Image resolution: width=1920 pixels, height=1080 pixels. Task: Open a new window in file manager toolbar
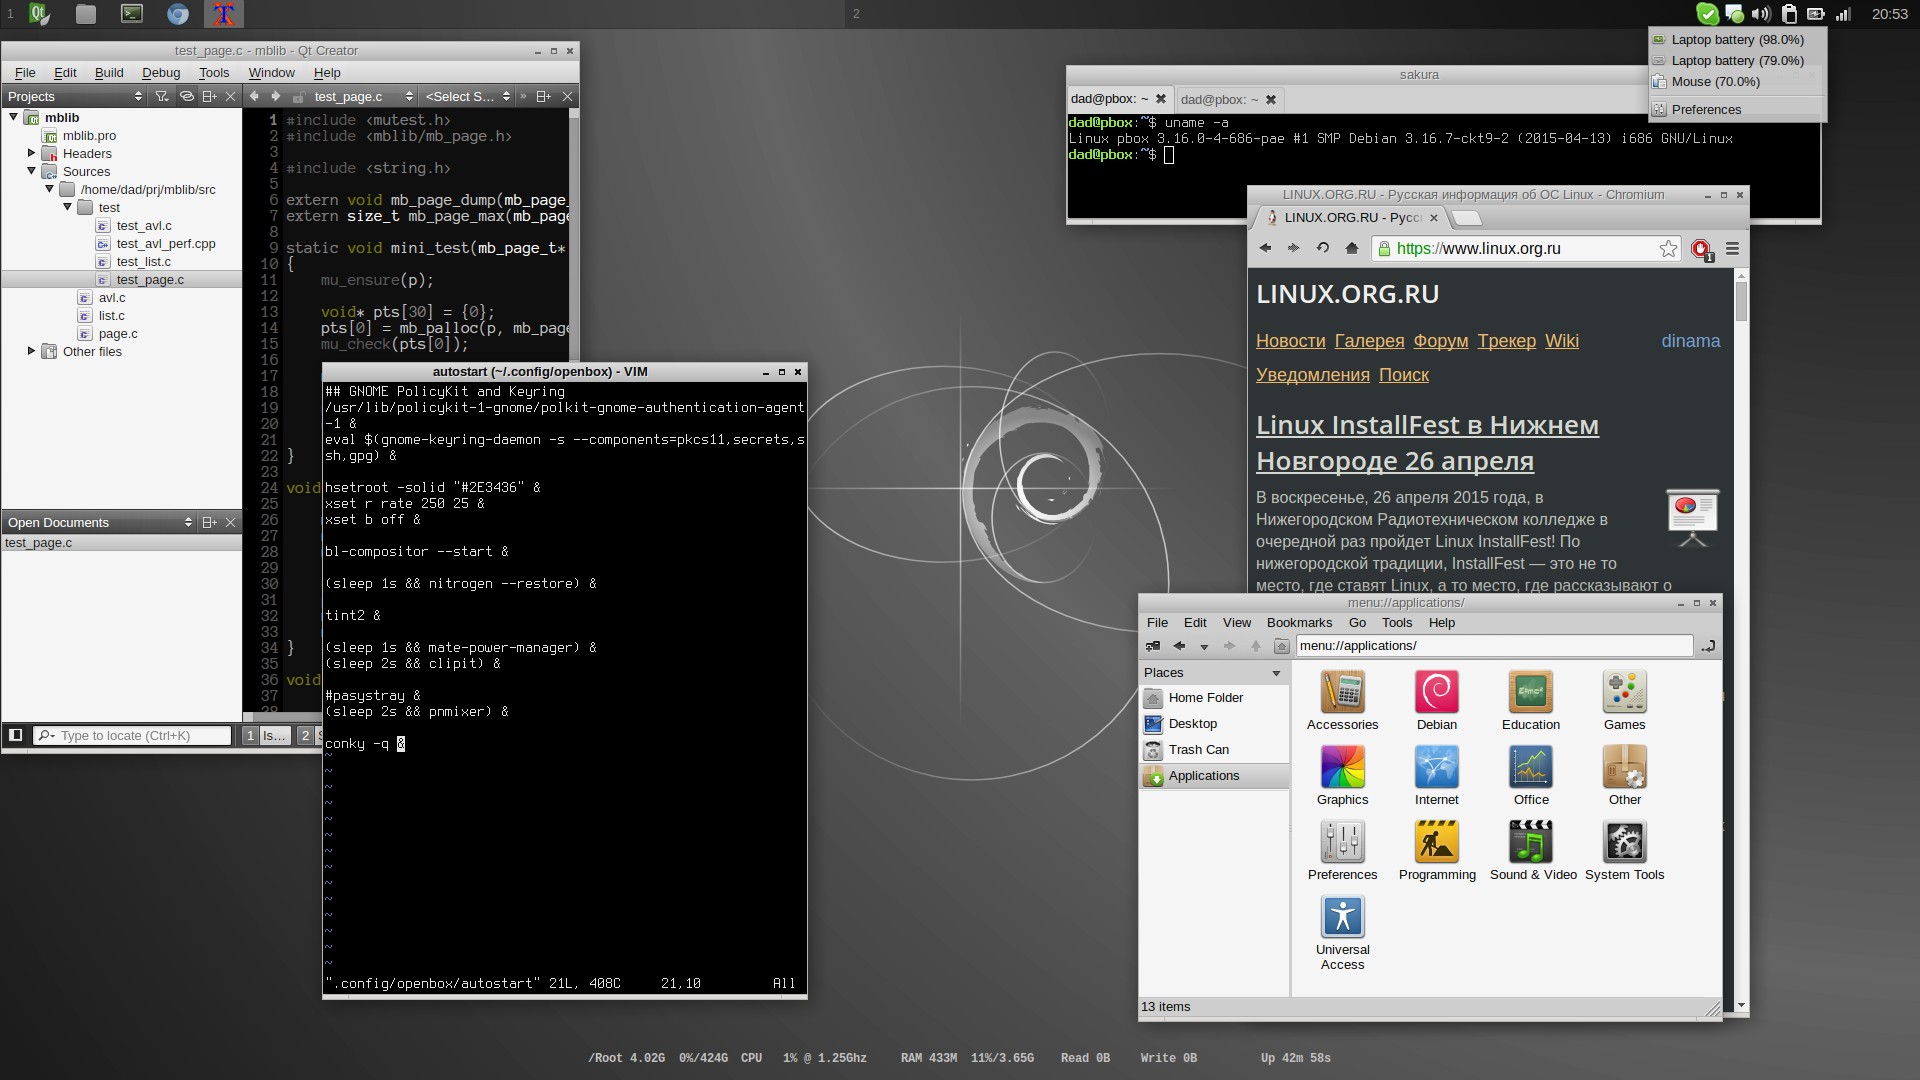click(1153, 646)
